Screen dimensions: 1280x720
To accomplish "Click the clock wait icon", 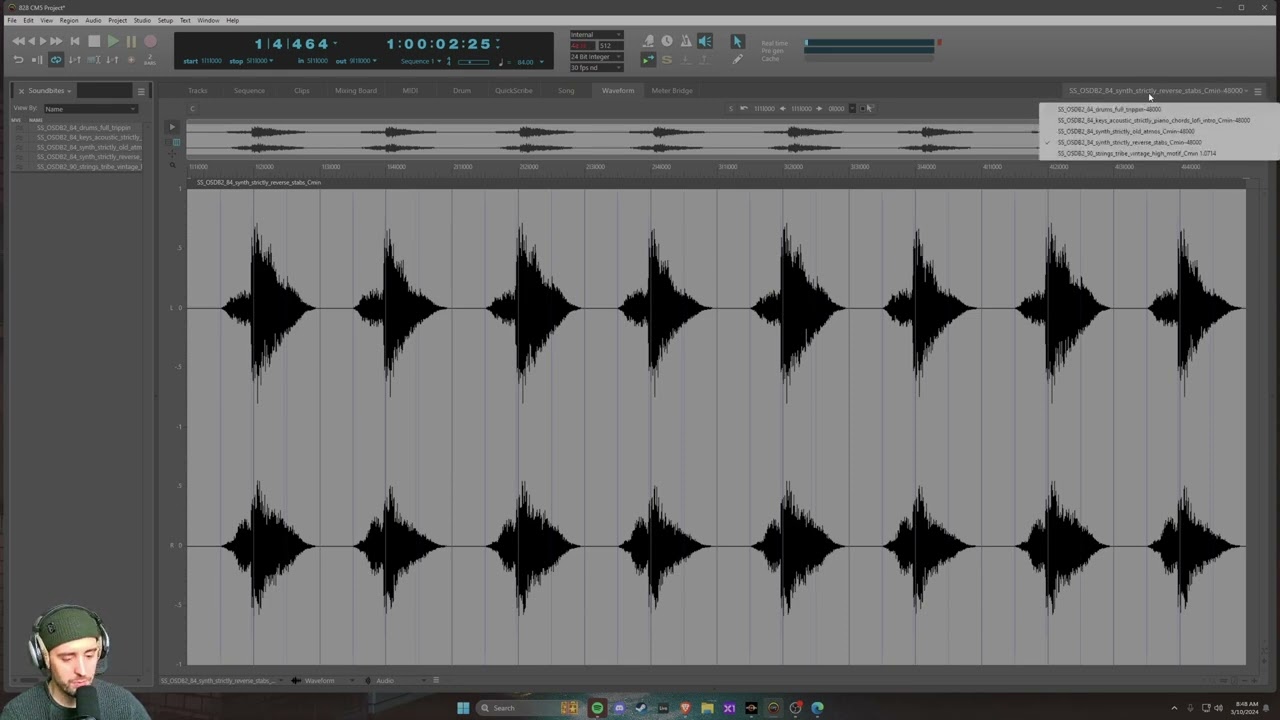I will coord(667,41).
